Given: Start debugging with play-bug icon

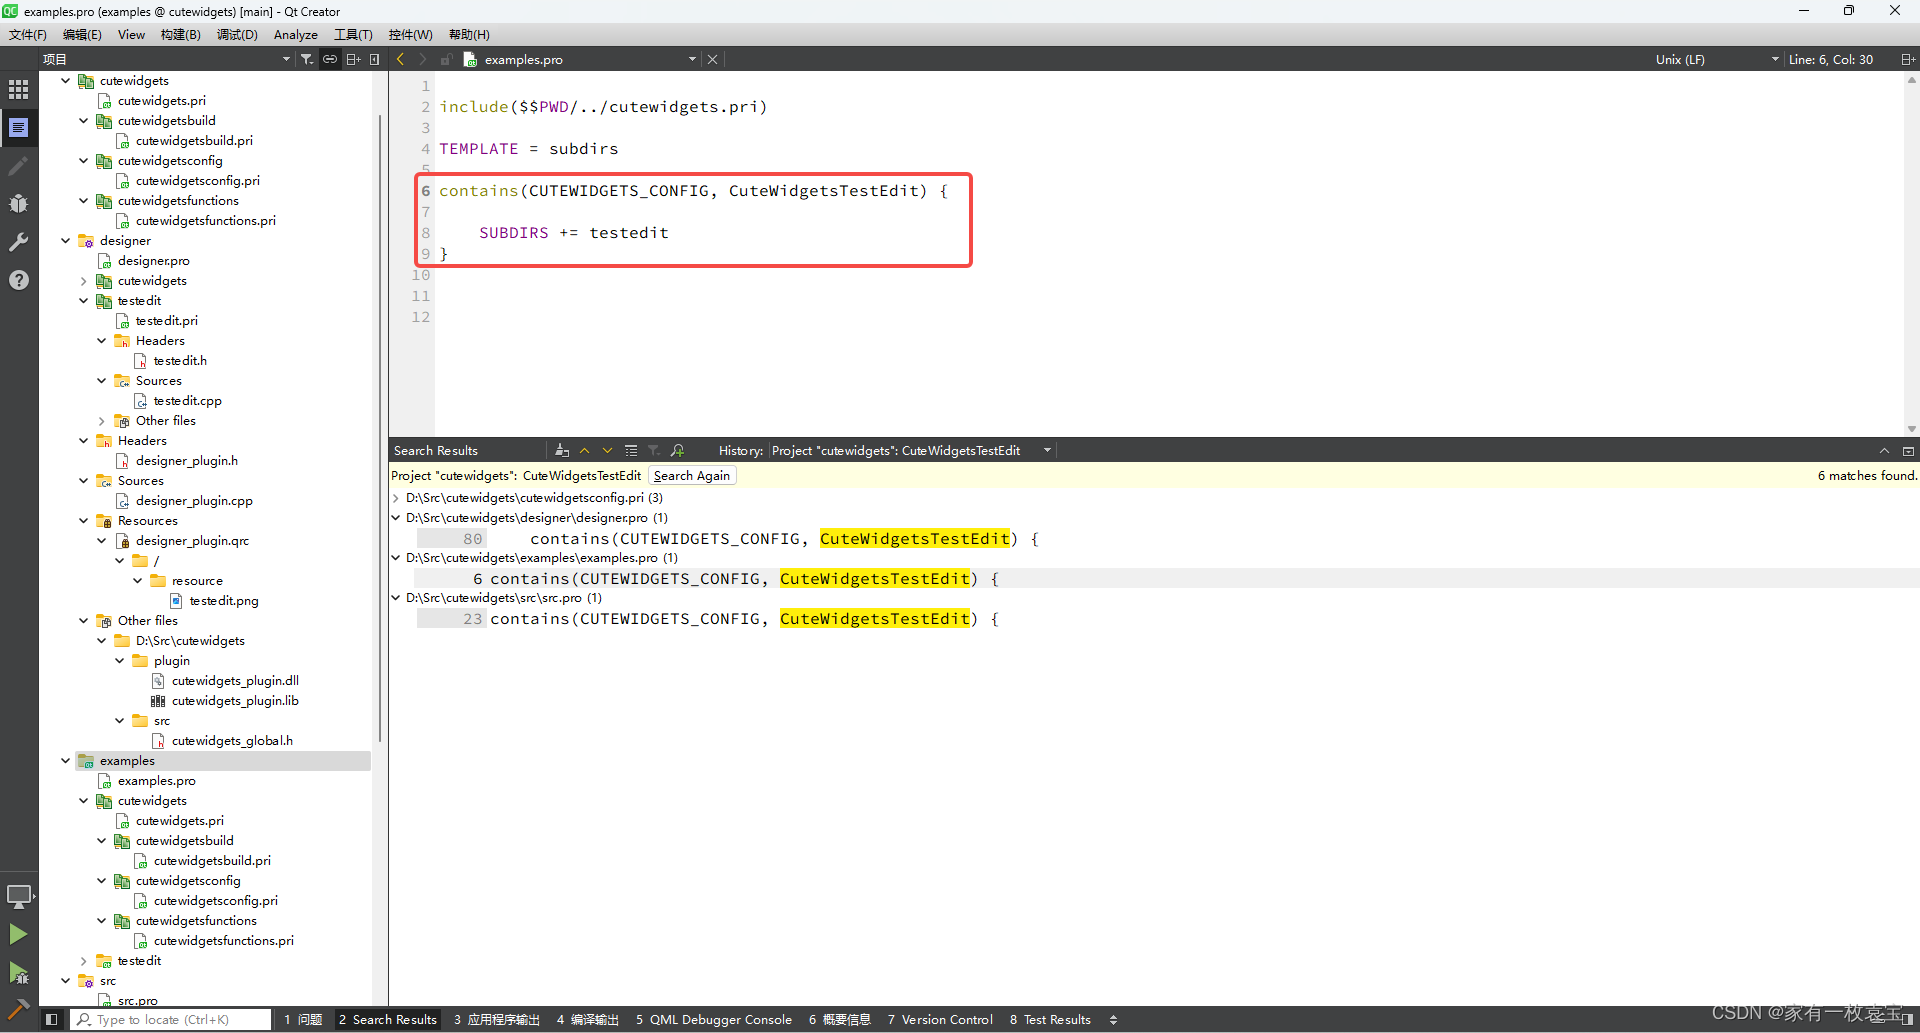Looking at the screenshot, I should 18,972.
